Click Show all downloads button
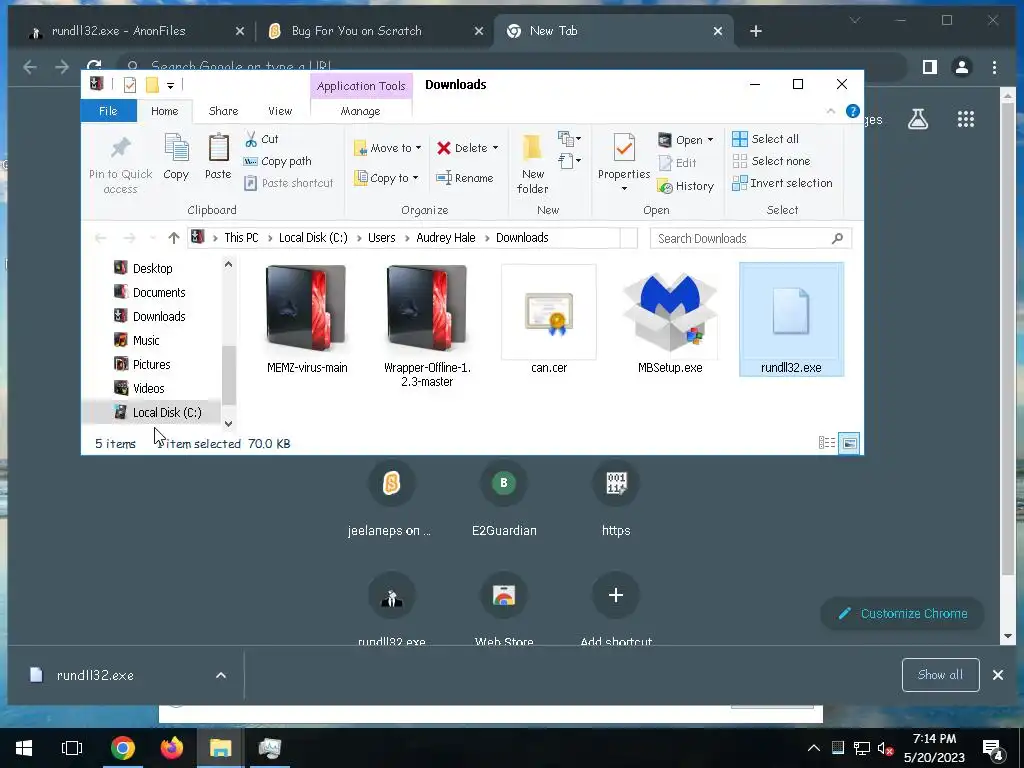 tap(940, 675)
